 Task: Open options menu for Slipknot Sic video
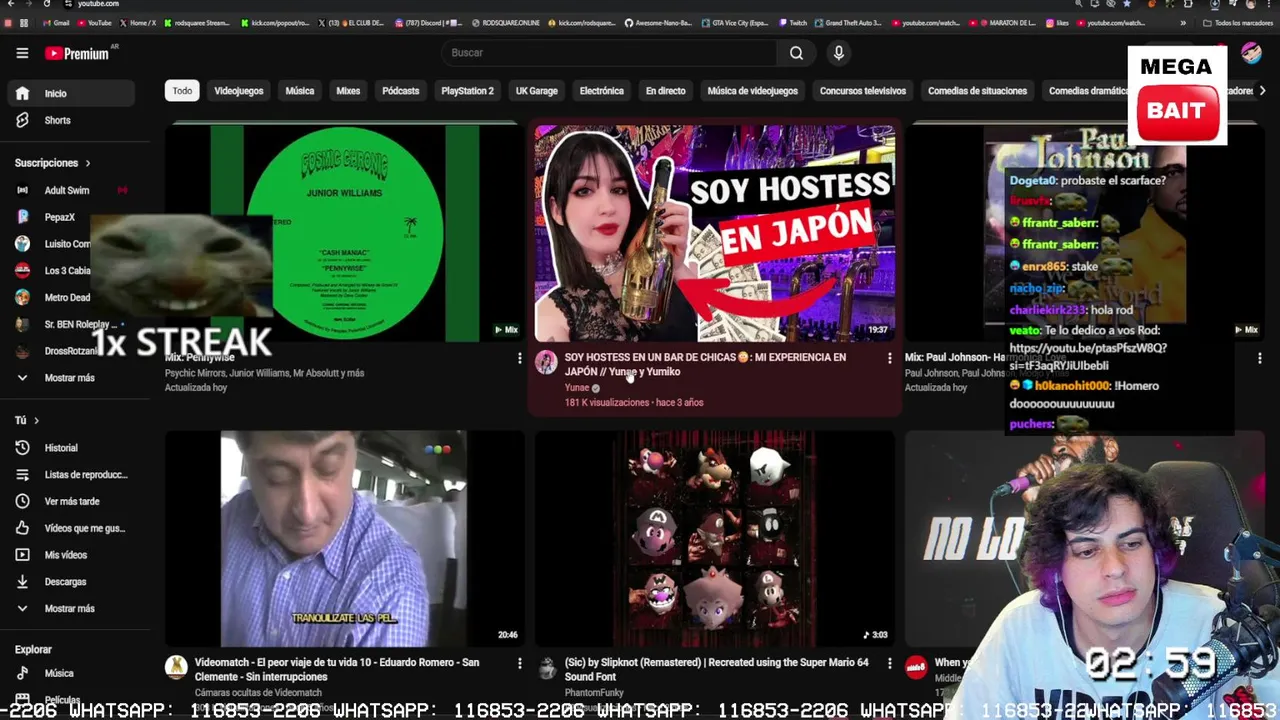[x=889, y=663]
